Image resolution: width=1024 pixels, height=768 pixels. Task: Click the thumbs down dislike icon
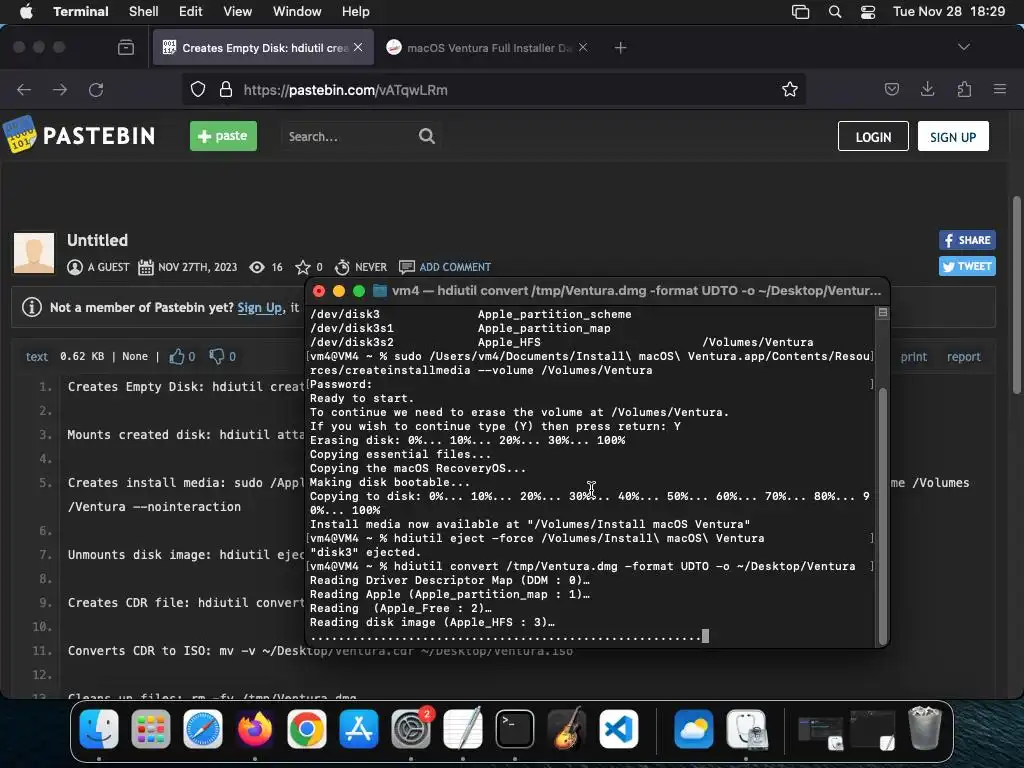coord(216,356)
